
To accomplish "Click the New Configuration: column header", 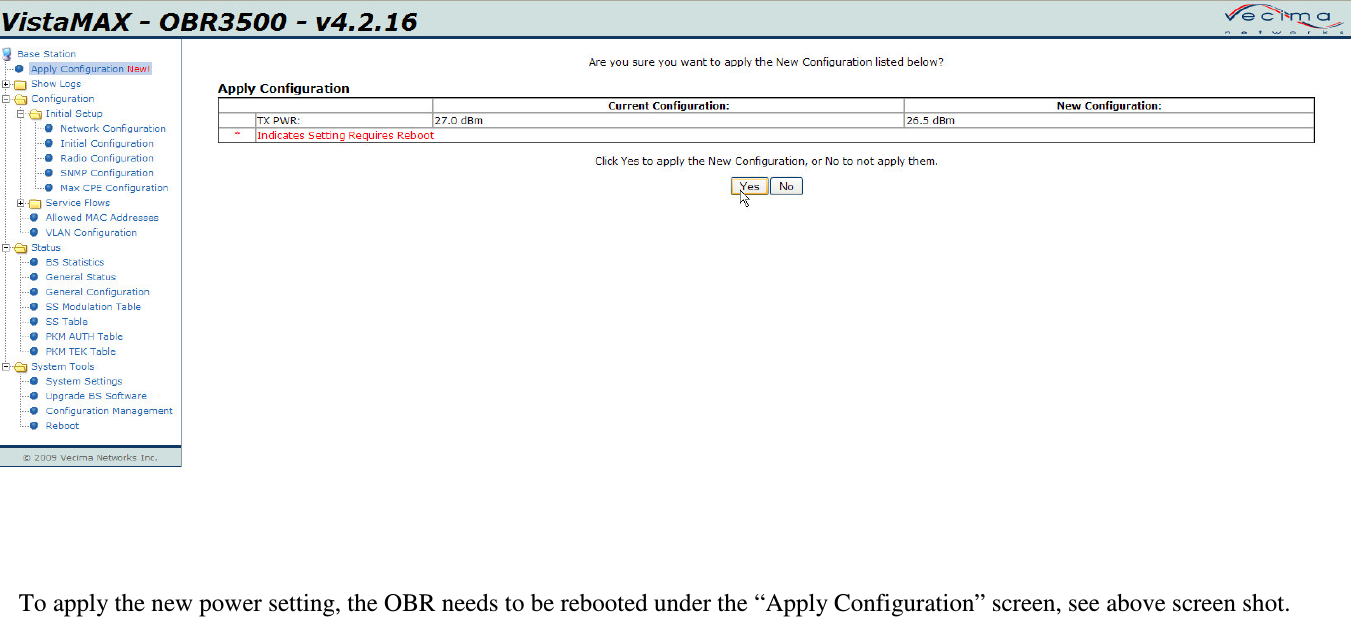I will (x=1109, y=105).
